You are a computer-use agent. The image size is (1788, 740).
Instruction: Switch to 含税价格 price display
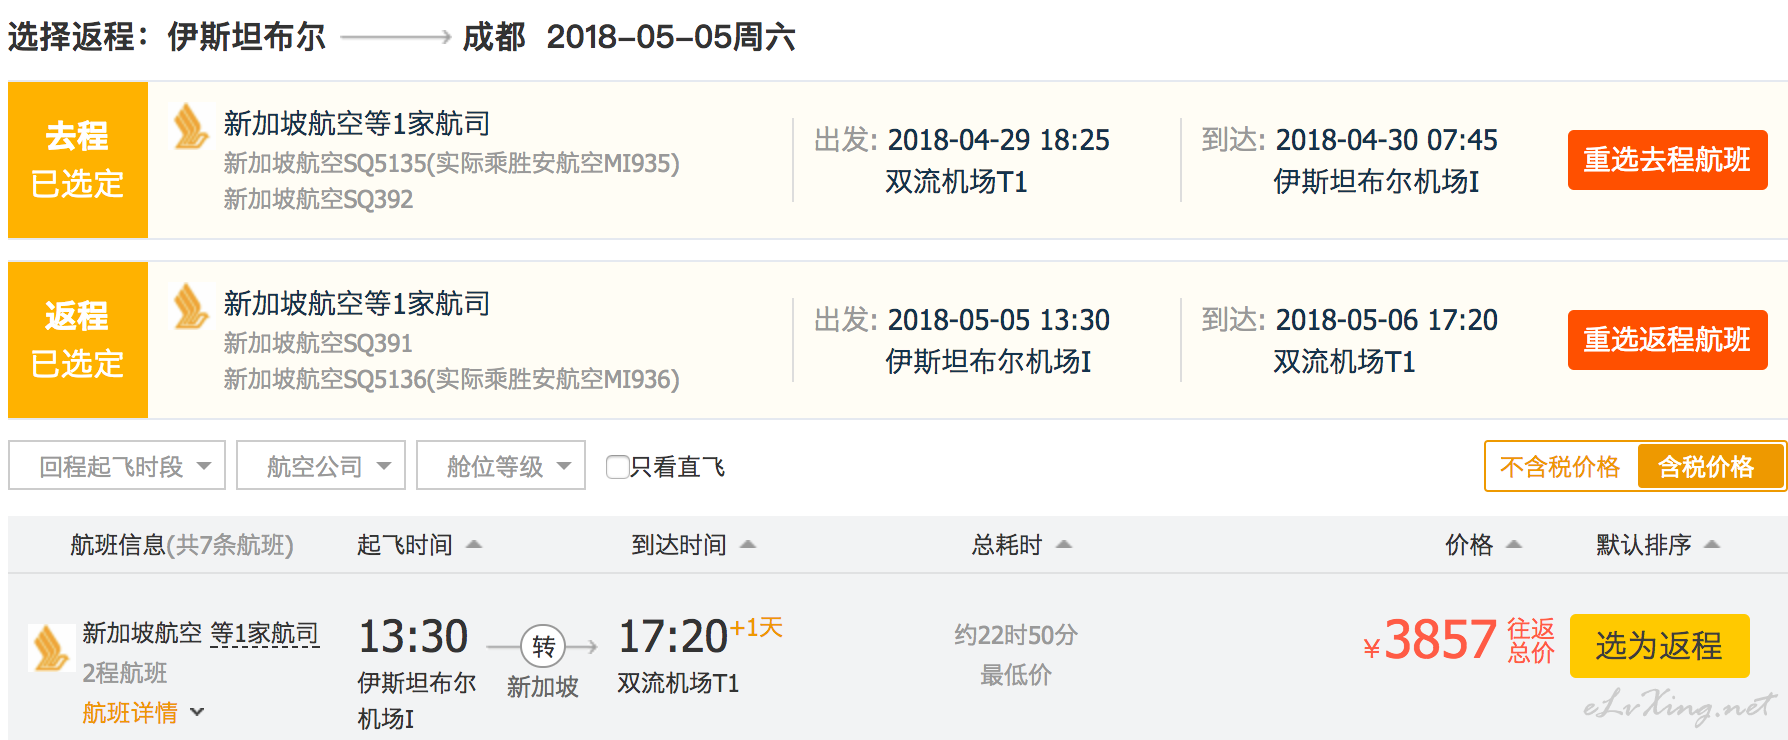click(x=1706, y=467)
